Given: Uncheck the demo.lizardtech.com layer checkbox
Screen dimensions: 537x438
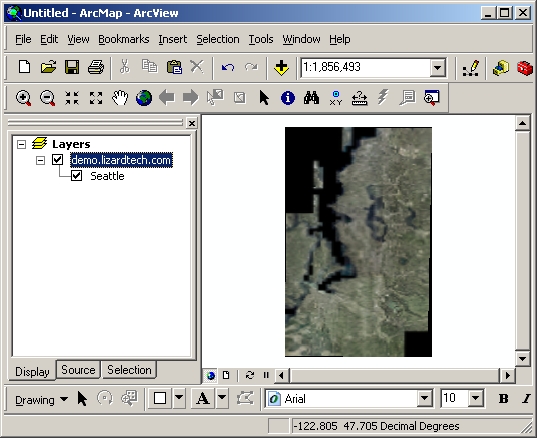Looking at the screenshot, I should coord(58,160).
